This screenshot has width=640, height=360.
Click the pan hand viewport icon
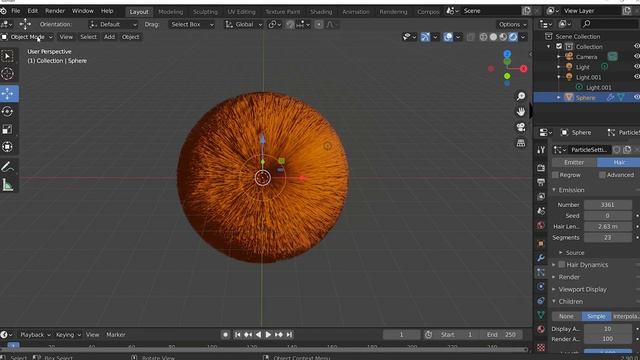click(521, 111)
